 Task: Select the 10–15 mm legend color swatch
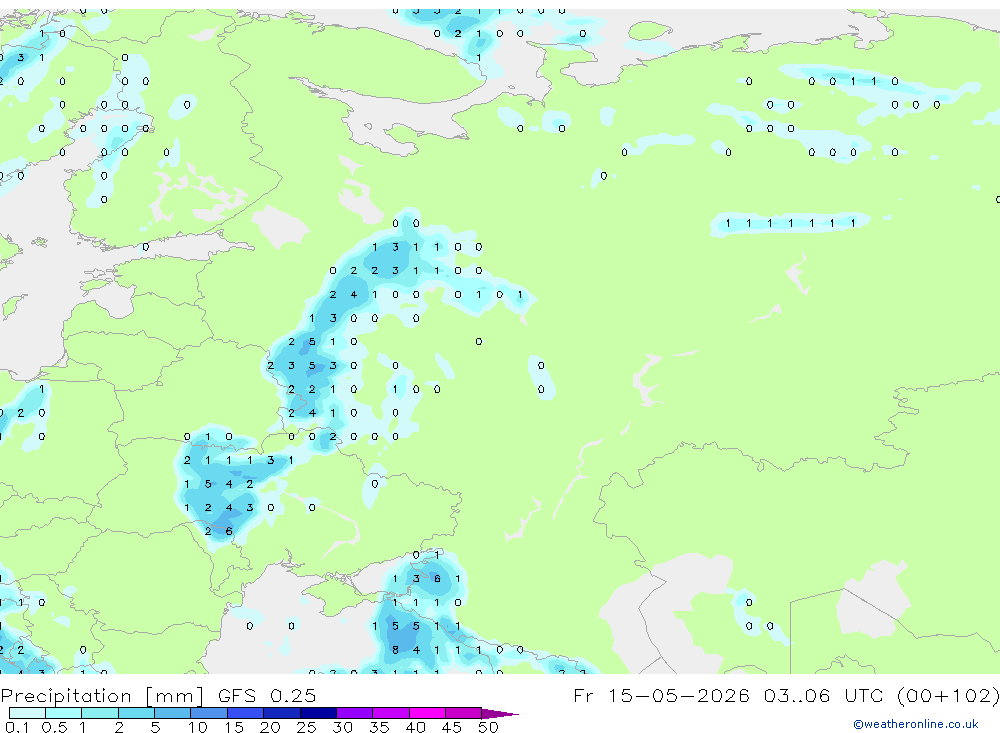coord(209,713)
